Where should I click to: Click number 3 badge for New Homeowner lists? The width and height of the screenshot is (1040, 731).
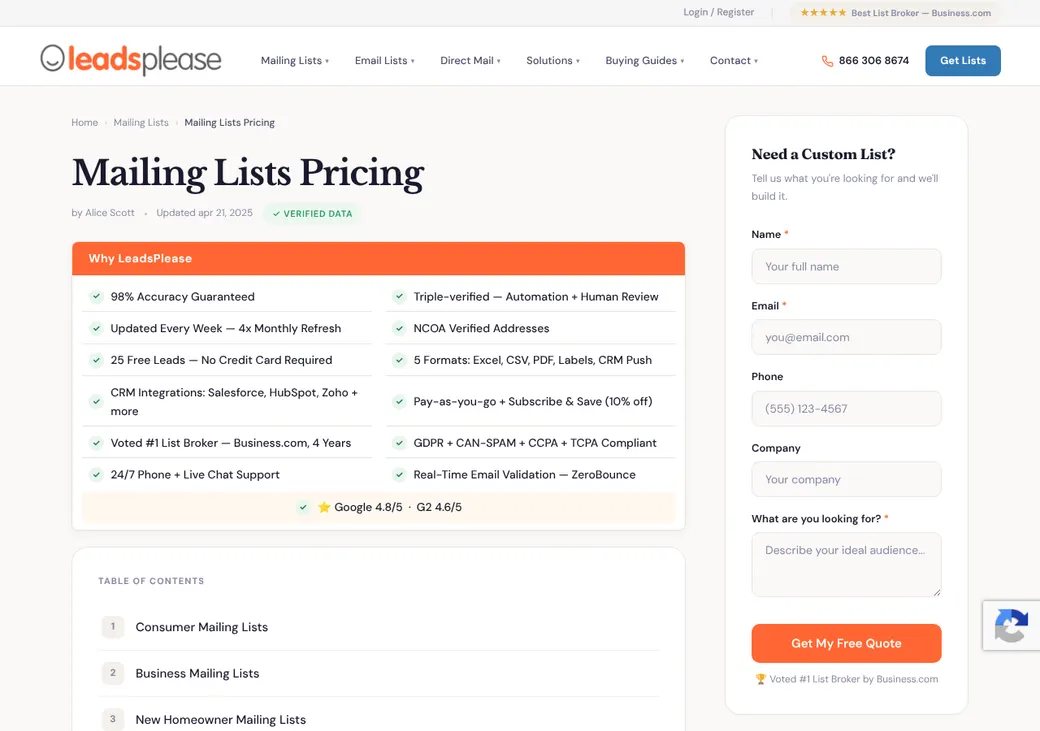pos(113,719)
